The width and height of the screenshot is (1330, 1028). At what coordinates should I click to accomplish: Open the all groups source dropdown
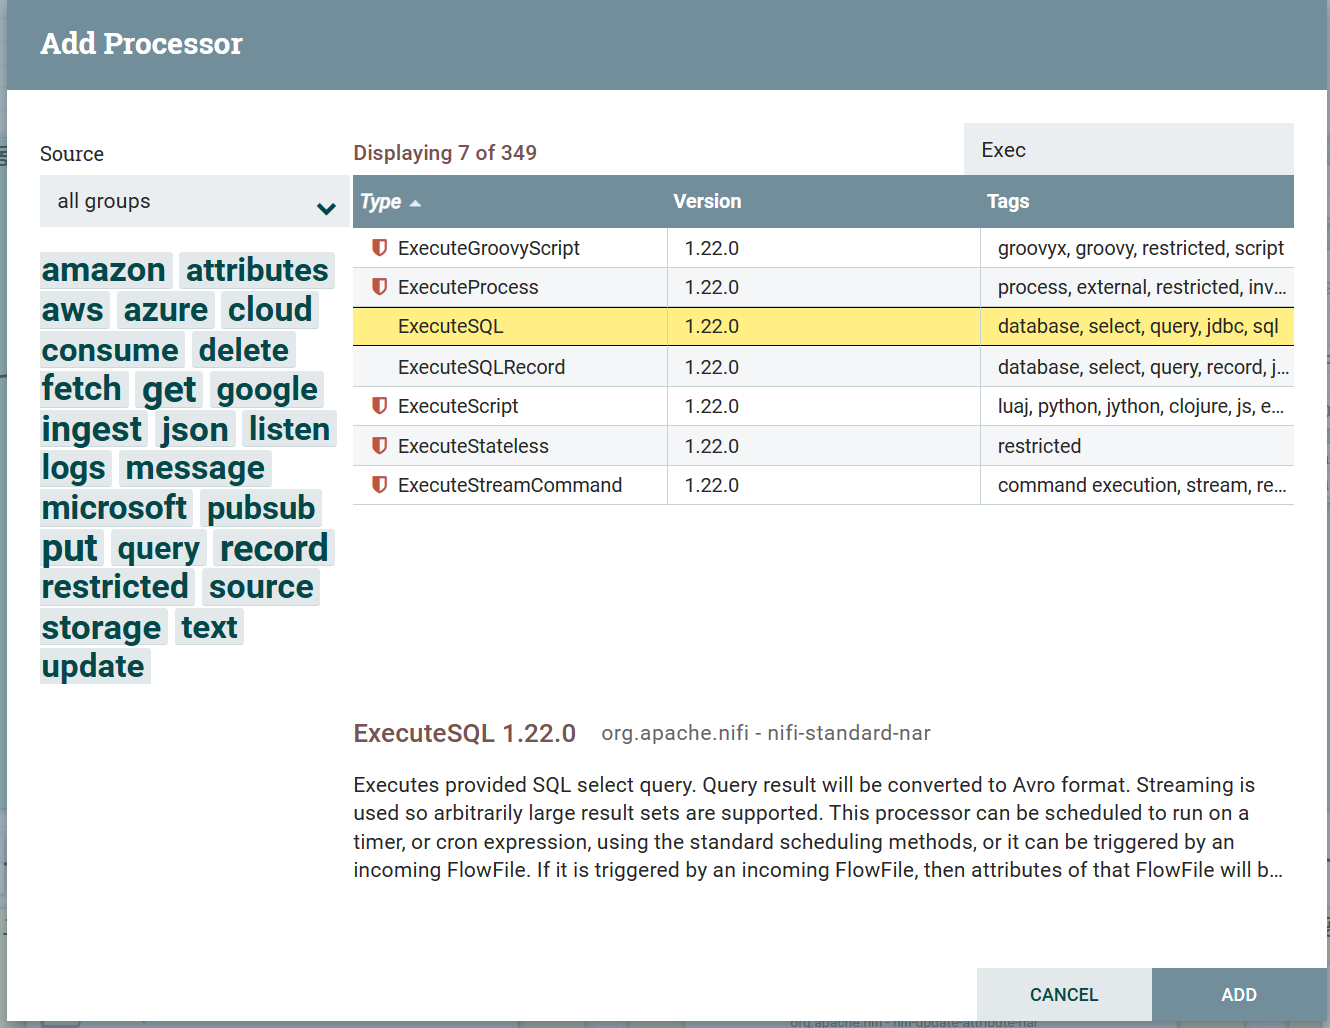point(195,201)
